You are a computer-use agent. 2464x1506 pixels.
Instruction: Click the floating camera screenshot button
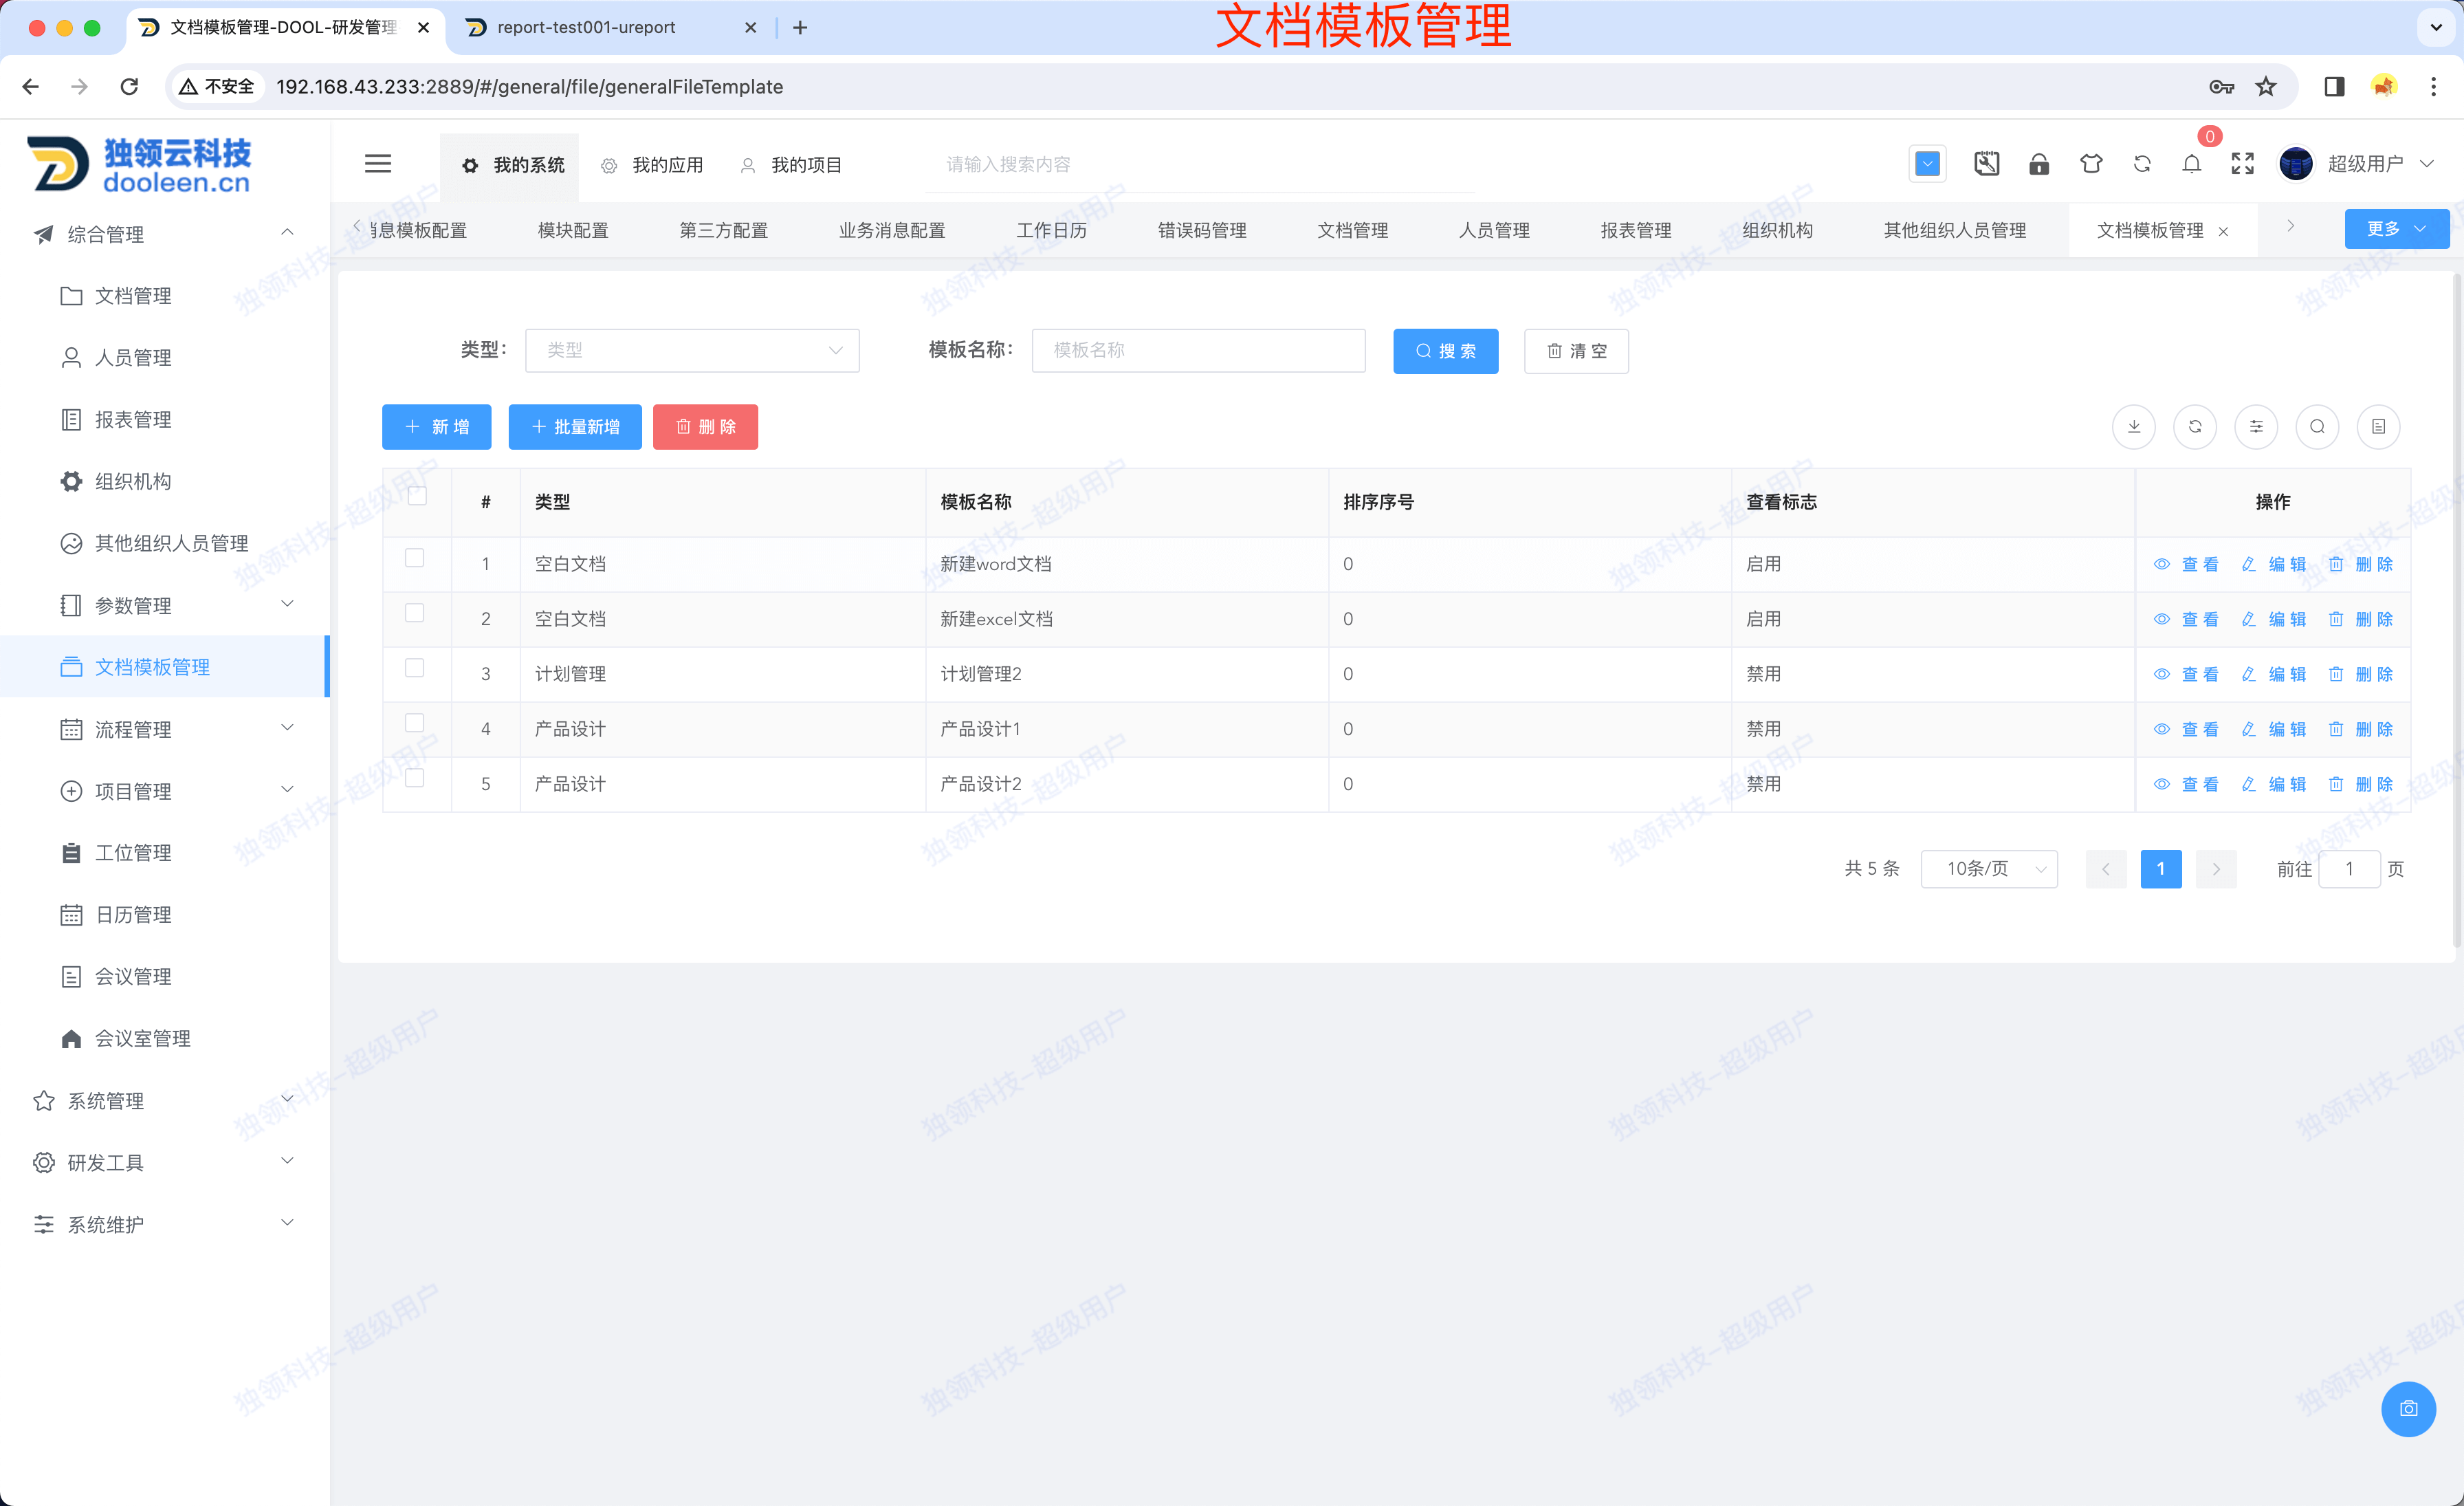tap(2409, 1408)
